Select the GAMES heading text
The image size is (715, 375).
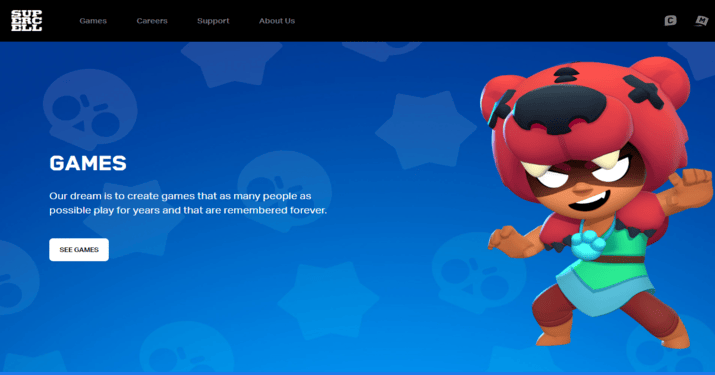88,163
